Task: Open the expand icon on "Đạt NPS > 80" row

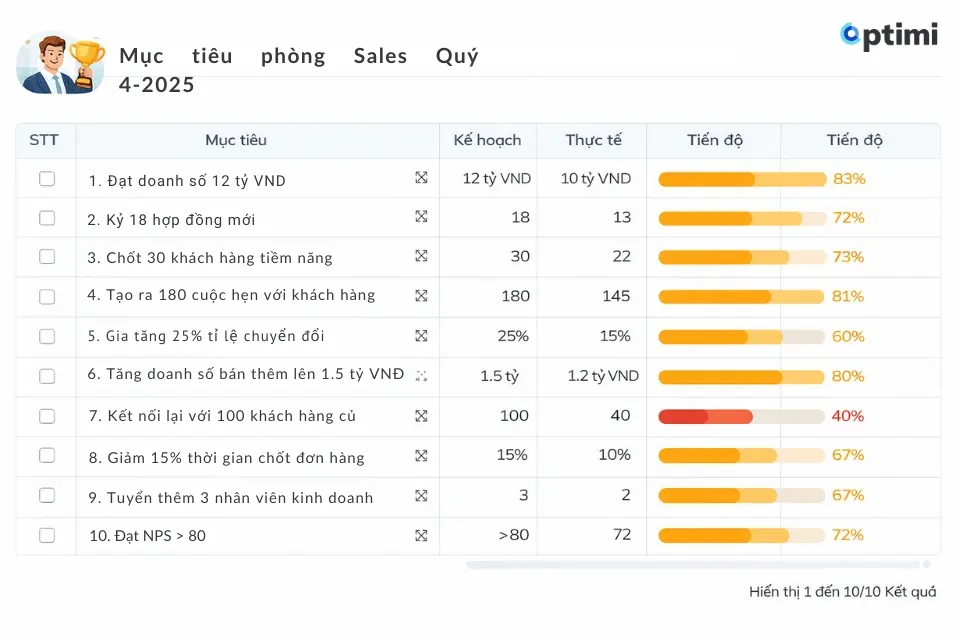Action: pyautogui.click(x=423, y=535)
